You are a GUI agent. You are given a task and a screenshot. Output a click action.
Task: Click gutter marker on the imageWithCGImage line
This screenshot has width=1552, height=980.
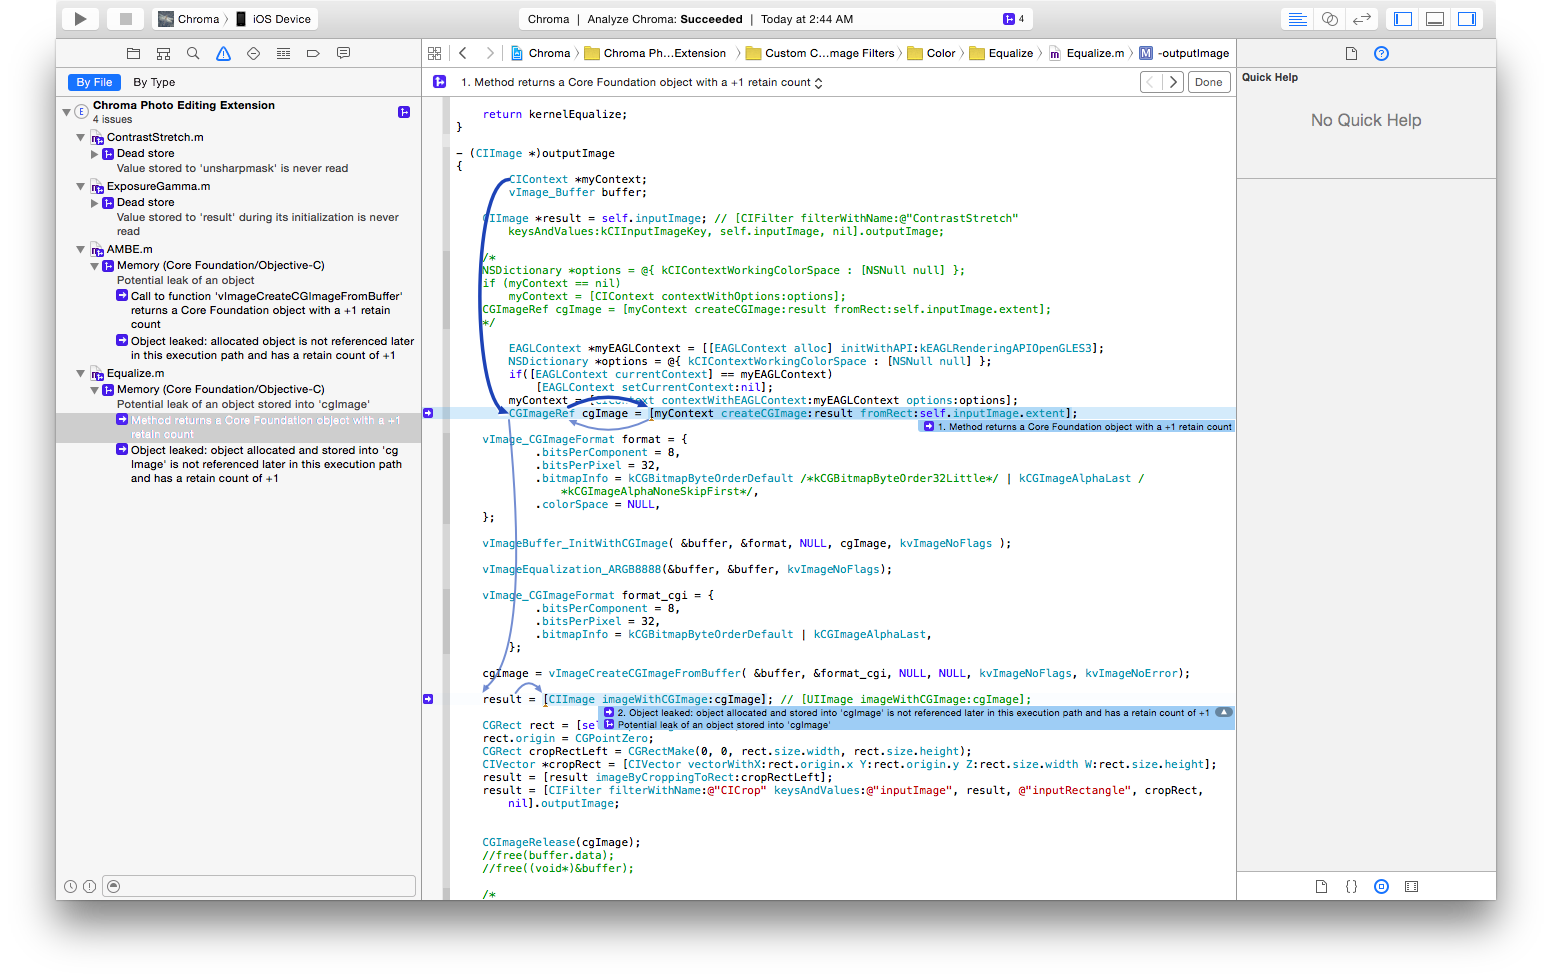[428, 699]
